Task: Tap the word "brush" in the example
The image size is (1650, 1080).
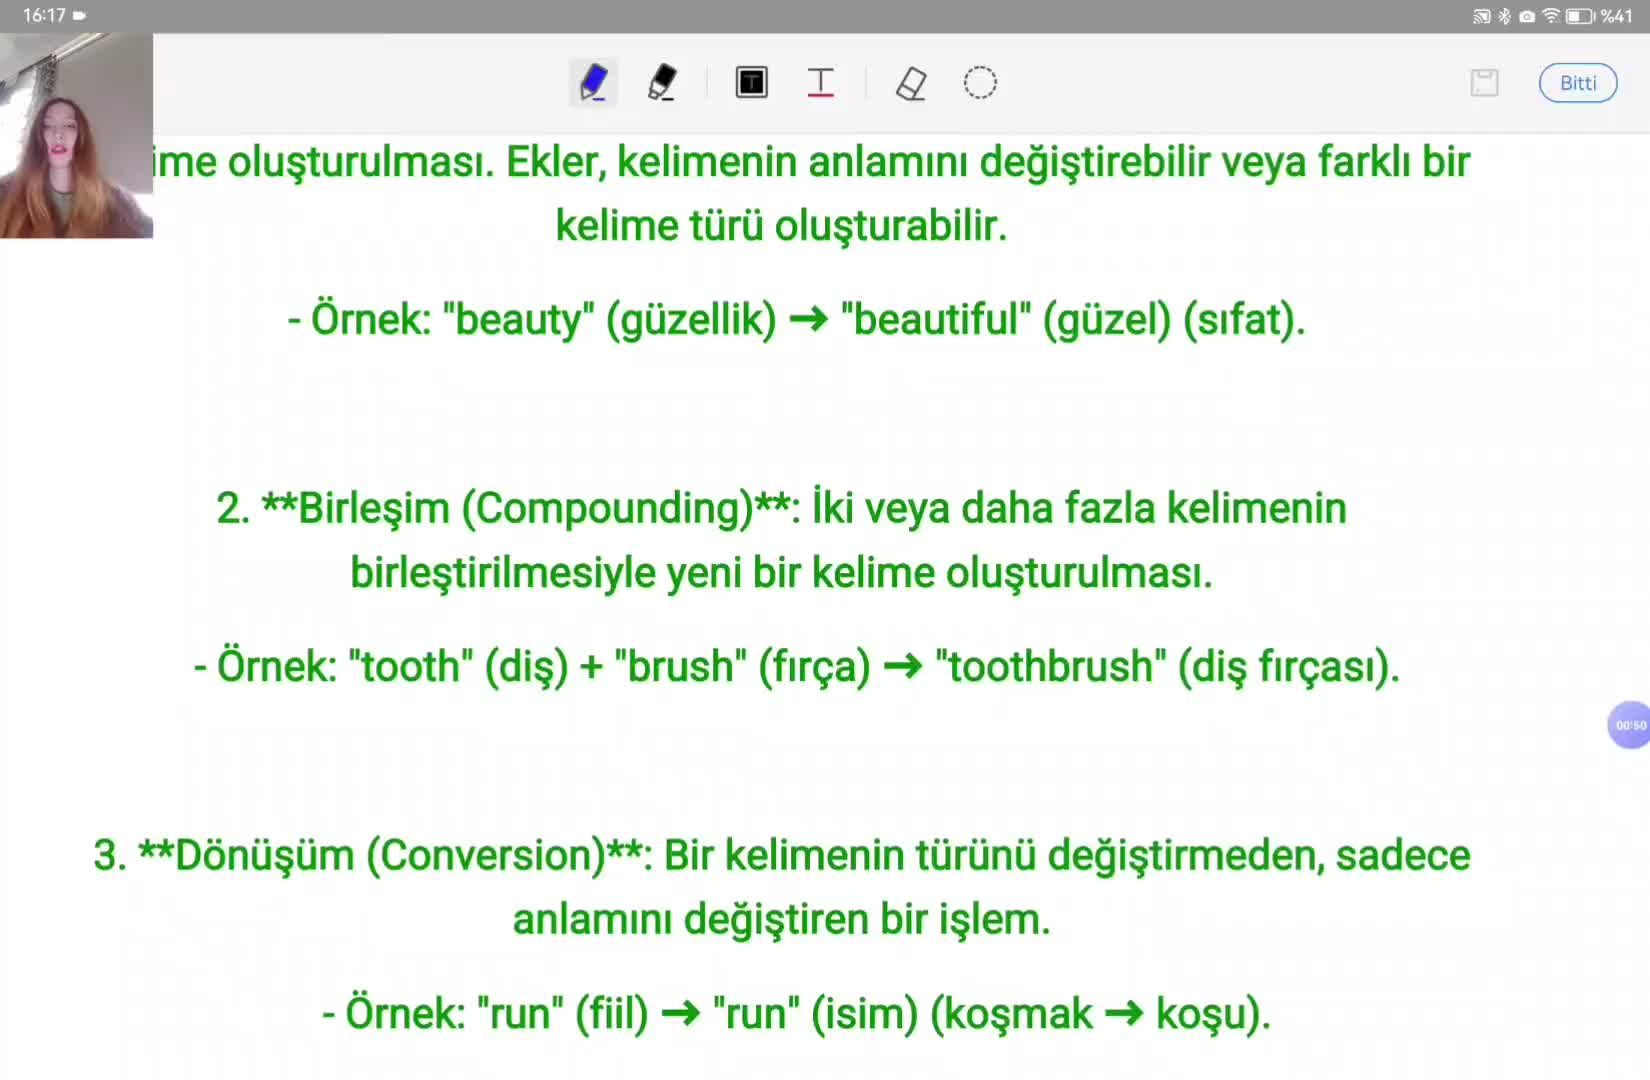Action: coord(680,666)
